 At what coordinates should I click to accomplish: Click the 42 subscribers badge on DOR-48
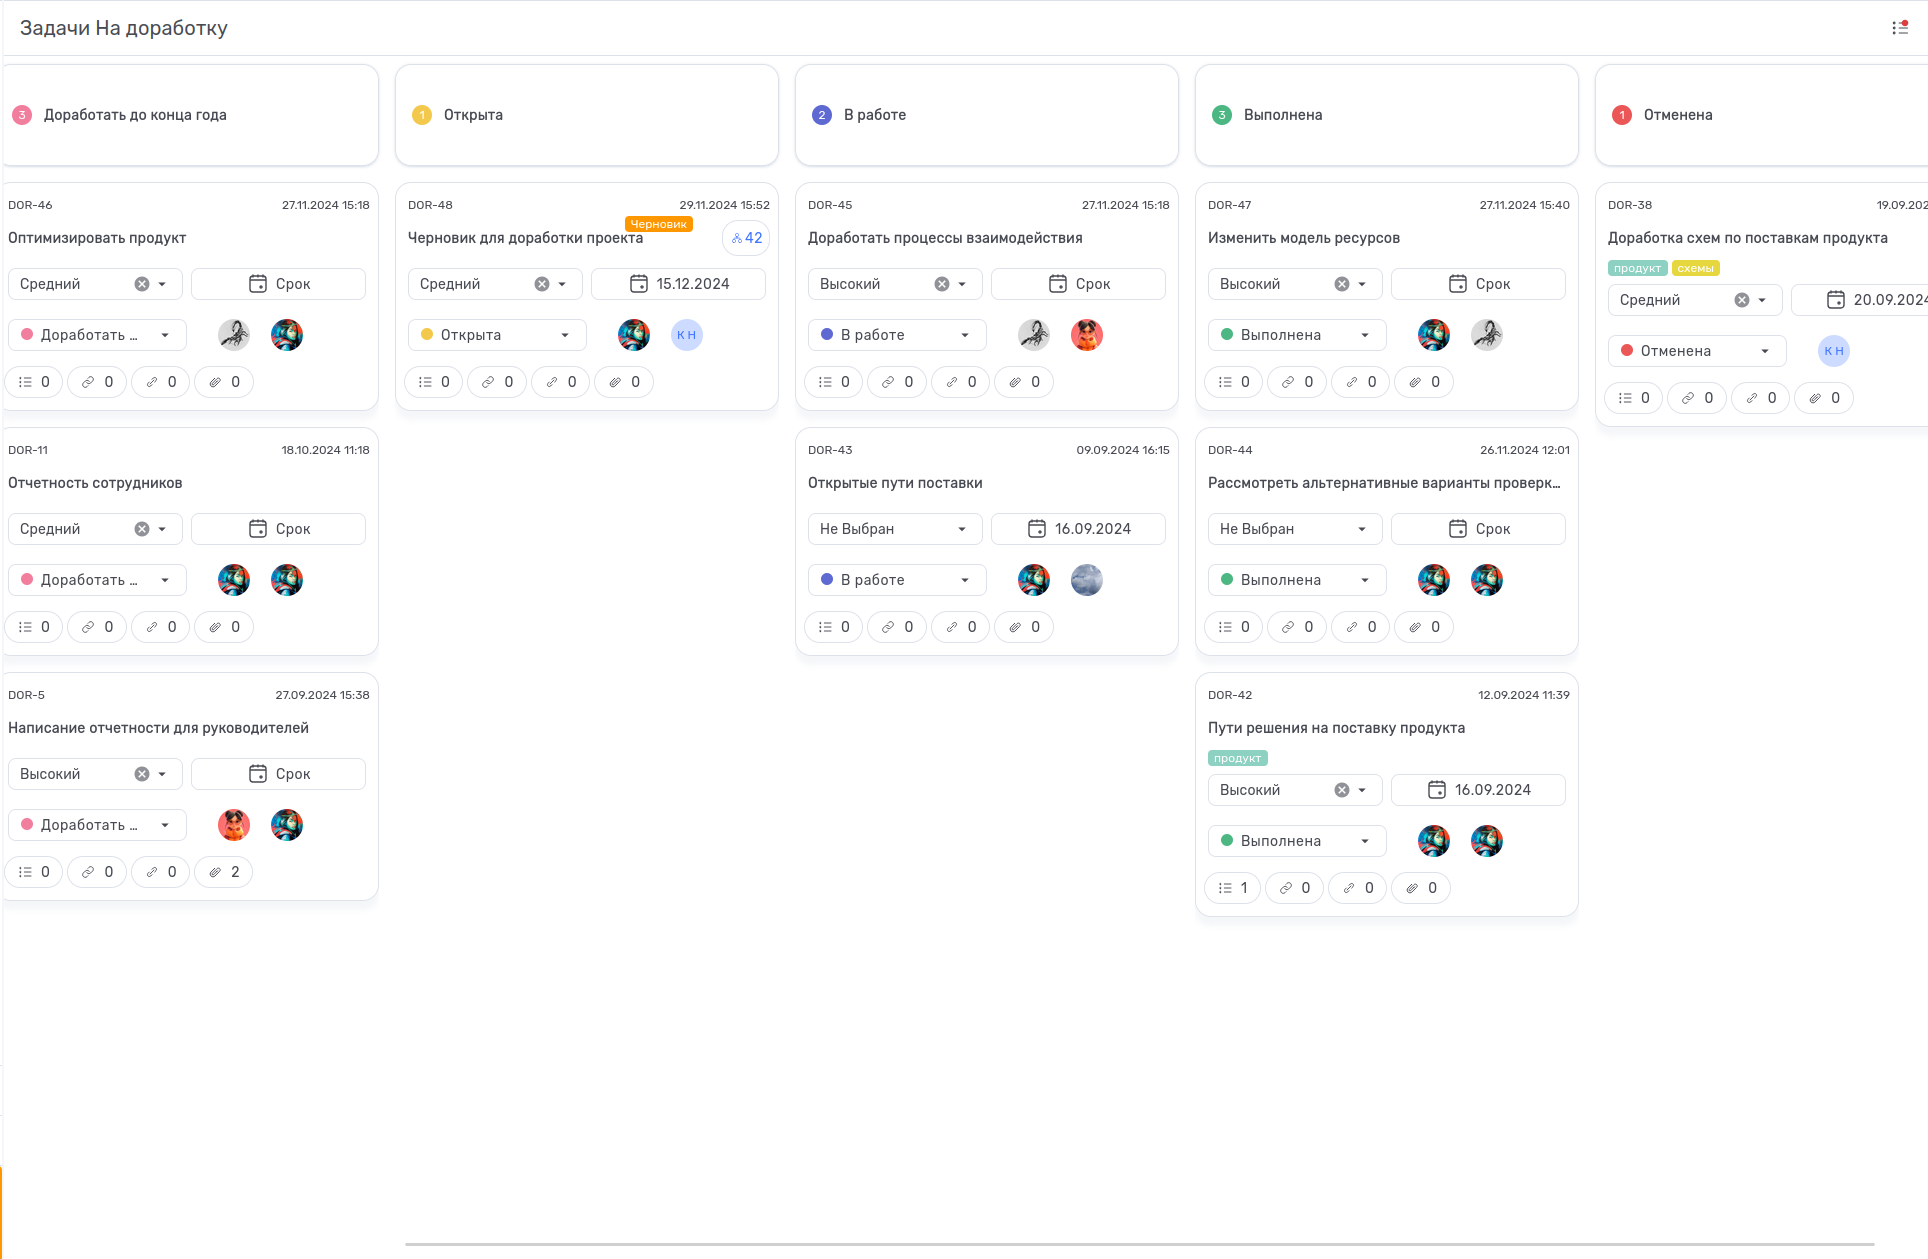(747, 238)
